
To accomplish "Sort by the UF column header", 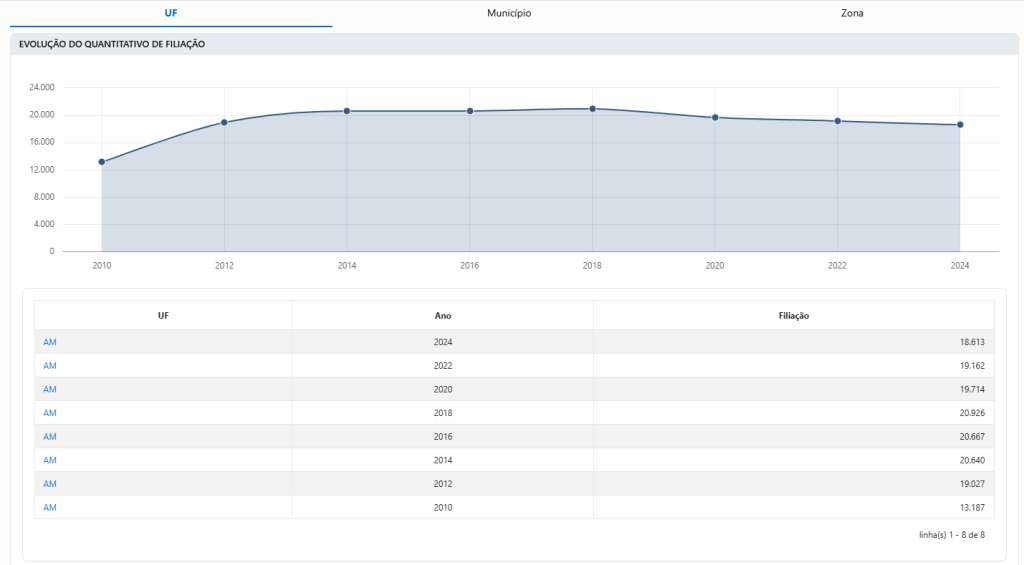I will coord(163,316).
